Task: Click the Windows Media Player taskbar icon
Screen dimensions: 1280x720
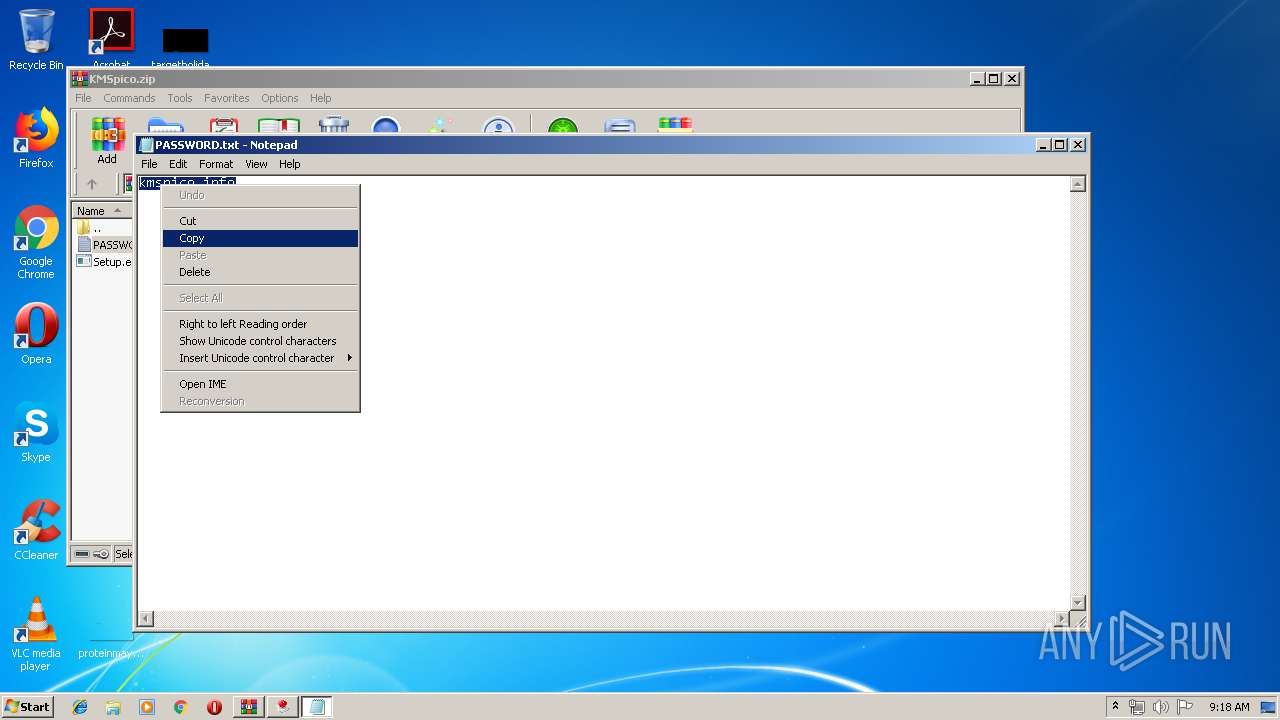Action: coord(147,707)
